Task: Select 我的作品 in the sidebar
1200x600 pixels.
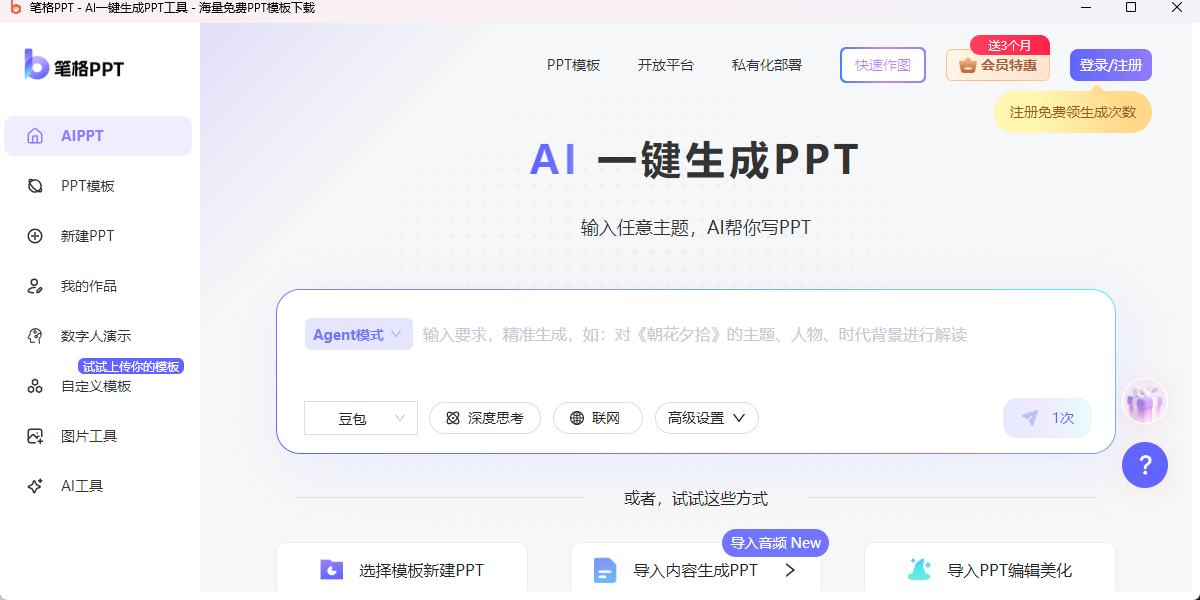Action: (x=88, y=286)
